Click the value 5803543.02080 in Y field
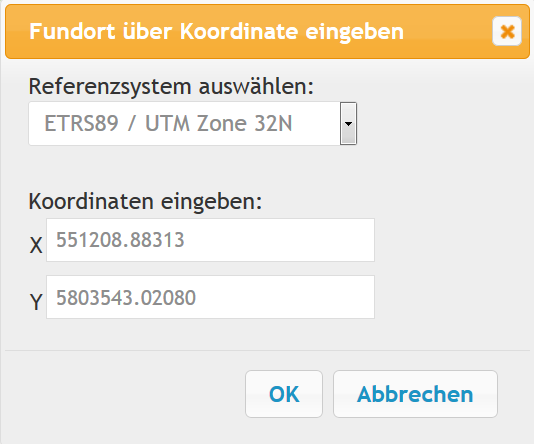The height and width of the screenshot is (444, 534). (x=126, y=298)
